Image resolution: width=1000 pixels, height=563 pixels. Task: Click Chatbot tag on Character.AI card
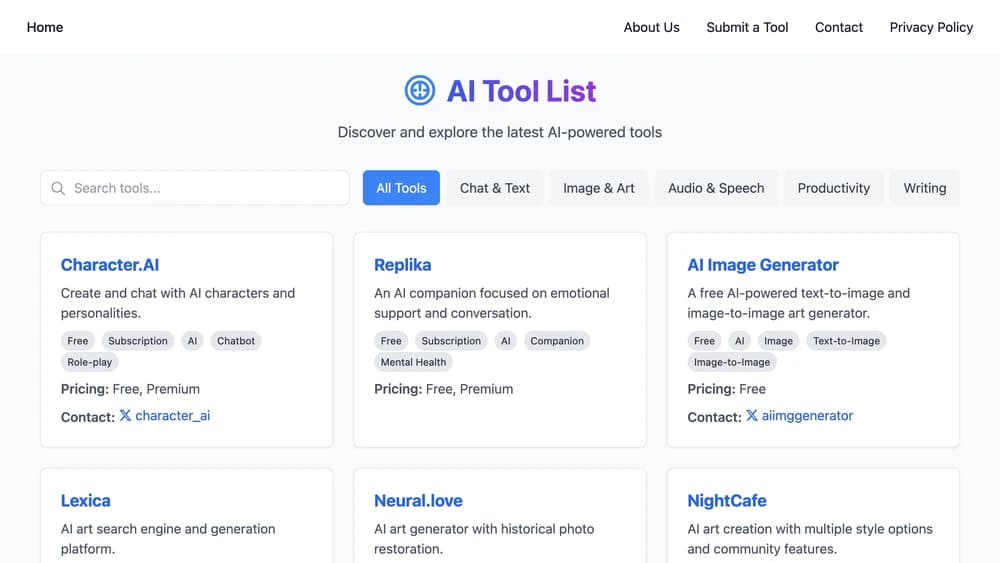236,340
